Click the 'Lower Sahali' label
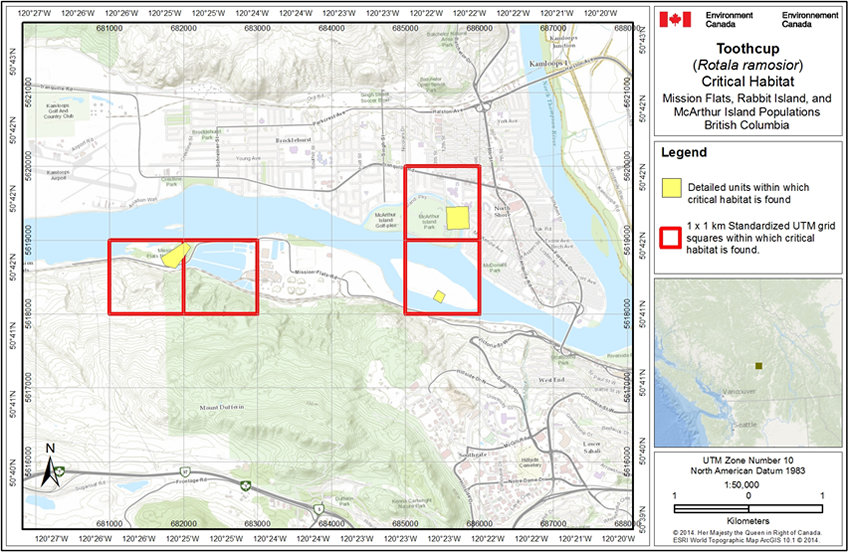850x553 pixels. [591, 447]
